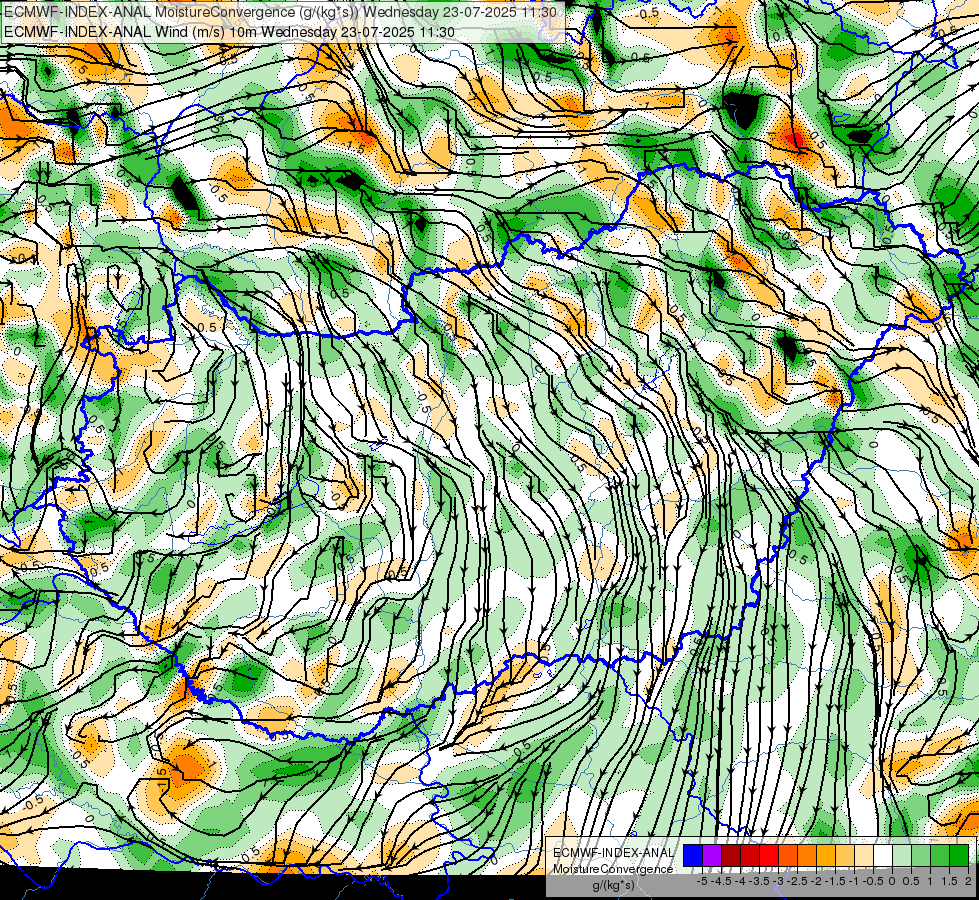979x900 pixels.
Task: Click the -0.5 legend tick label
Action: tap(873, 881)
